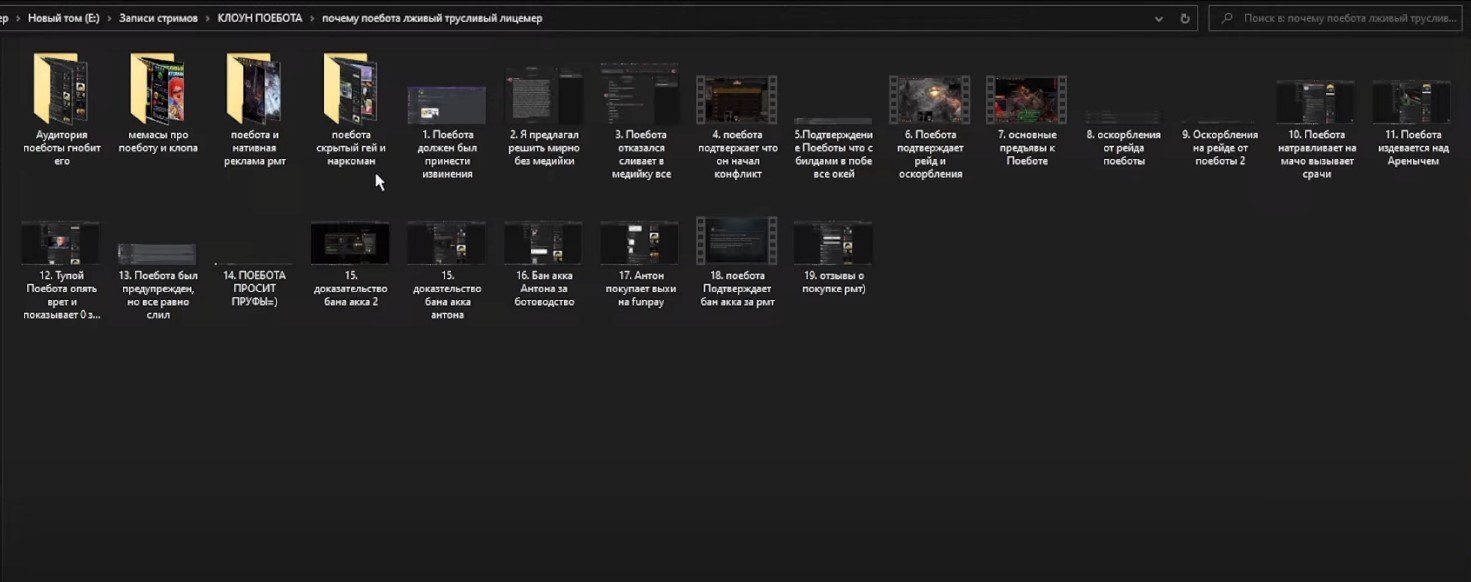Open video "2. Я предлагал решить мирно"
The image size is (1471, 582).
[x=544, y=101]
